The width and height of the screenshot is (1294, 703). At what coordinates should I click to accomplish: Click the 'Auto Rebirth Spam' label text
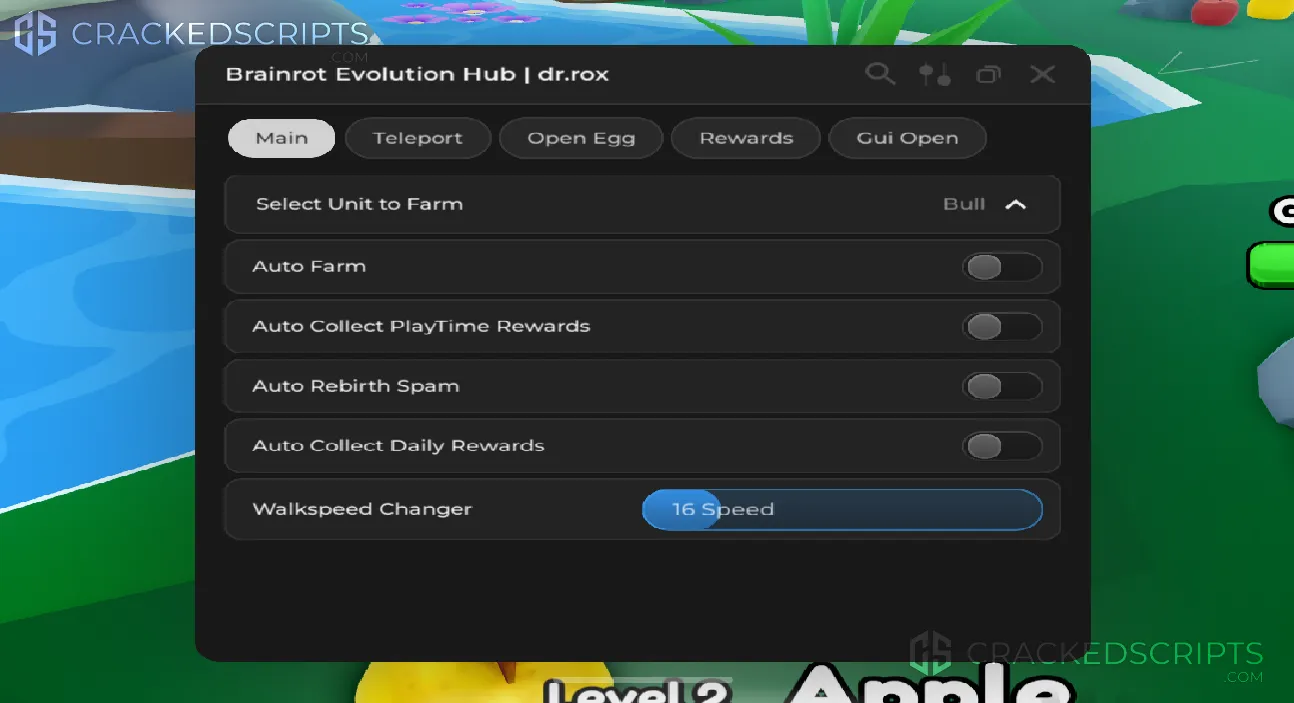click(x=356, y=386)
